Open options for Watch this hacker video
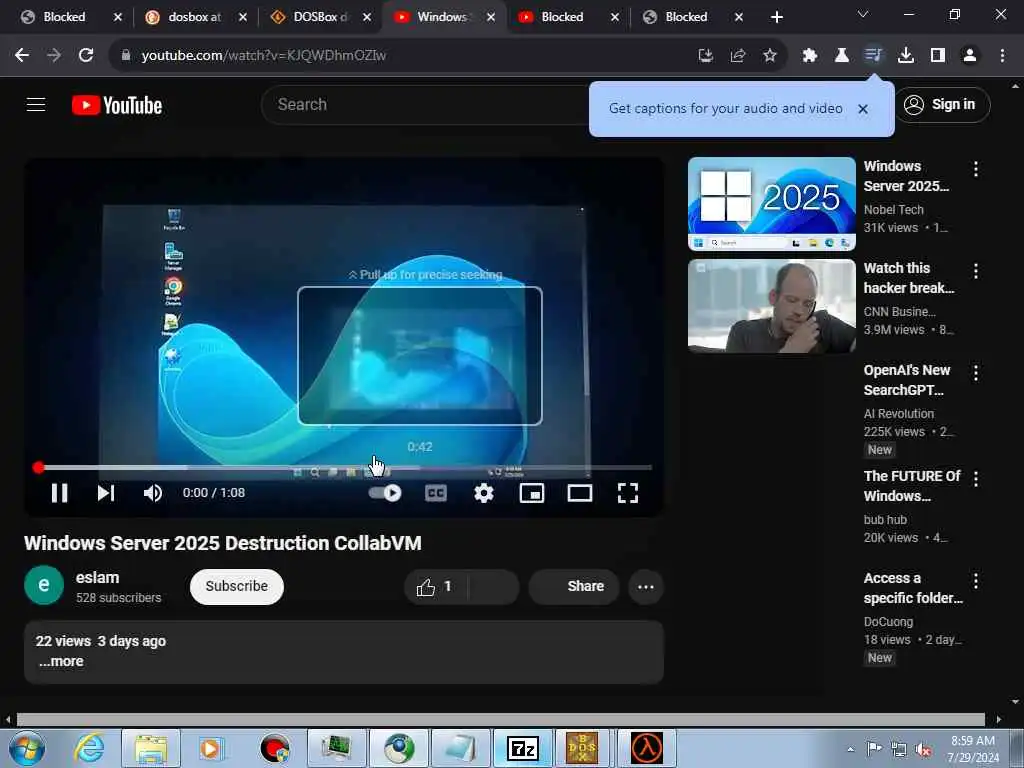Image resolution: width=1024 pixels, height=768 pixels. click(x=976, y=271)
